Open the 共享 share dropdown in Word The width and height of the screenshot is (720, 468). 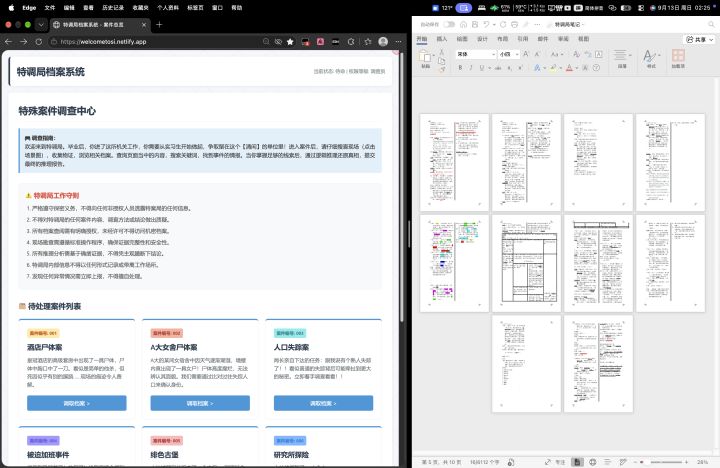[x=699, y=39]
